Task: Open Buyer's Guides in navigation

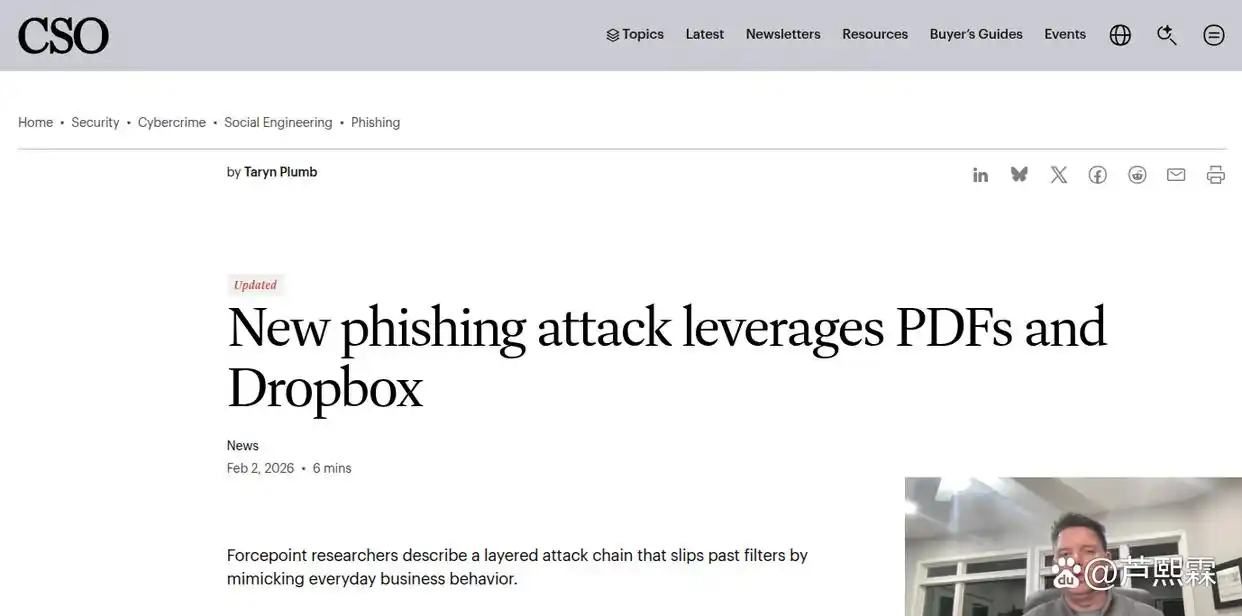Action: (x=976, y=34)
